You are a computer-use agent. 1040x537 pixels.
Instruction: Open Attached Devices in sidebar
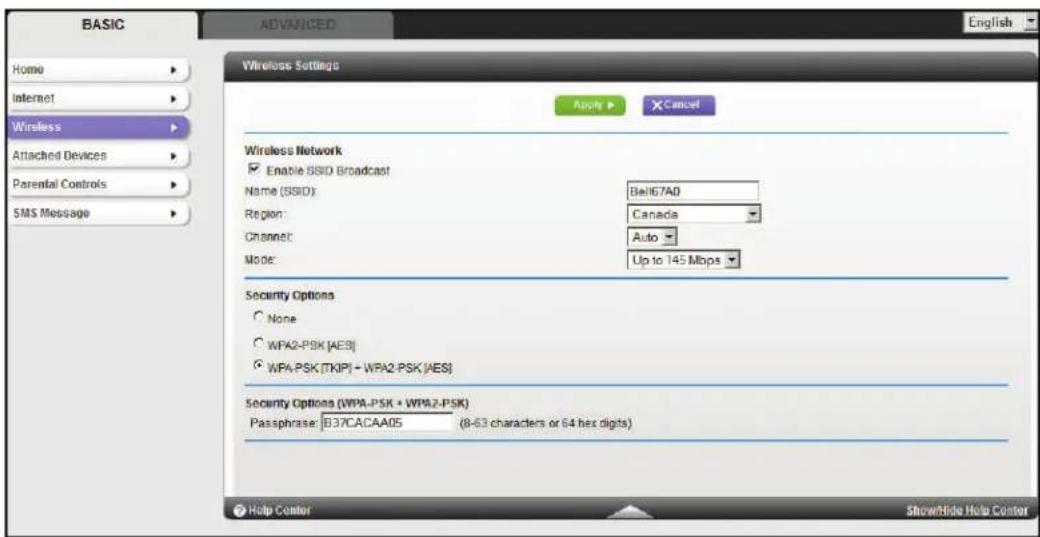pos(98,156)
